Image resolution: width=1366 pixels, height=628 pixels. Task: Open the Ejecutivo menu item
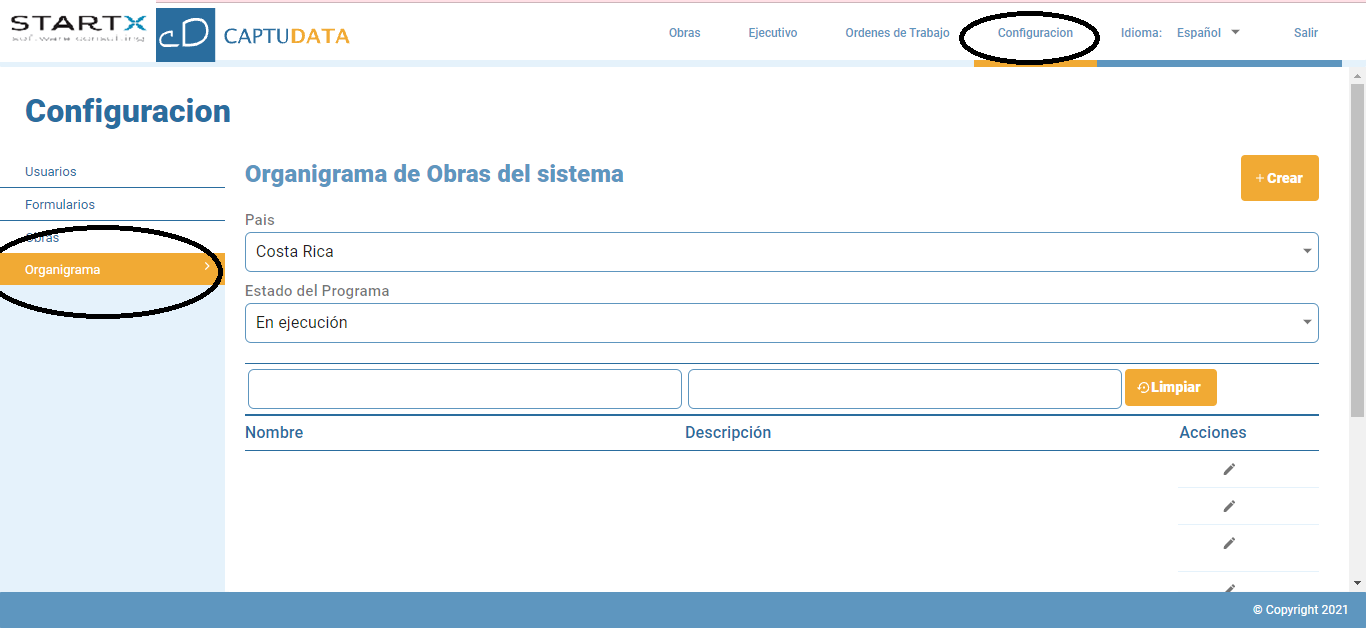tap(772, 32)
